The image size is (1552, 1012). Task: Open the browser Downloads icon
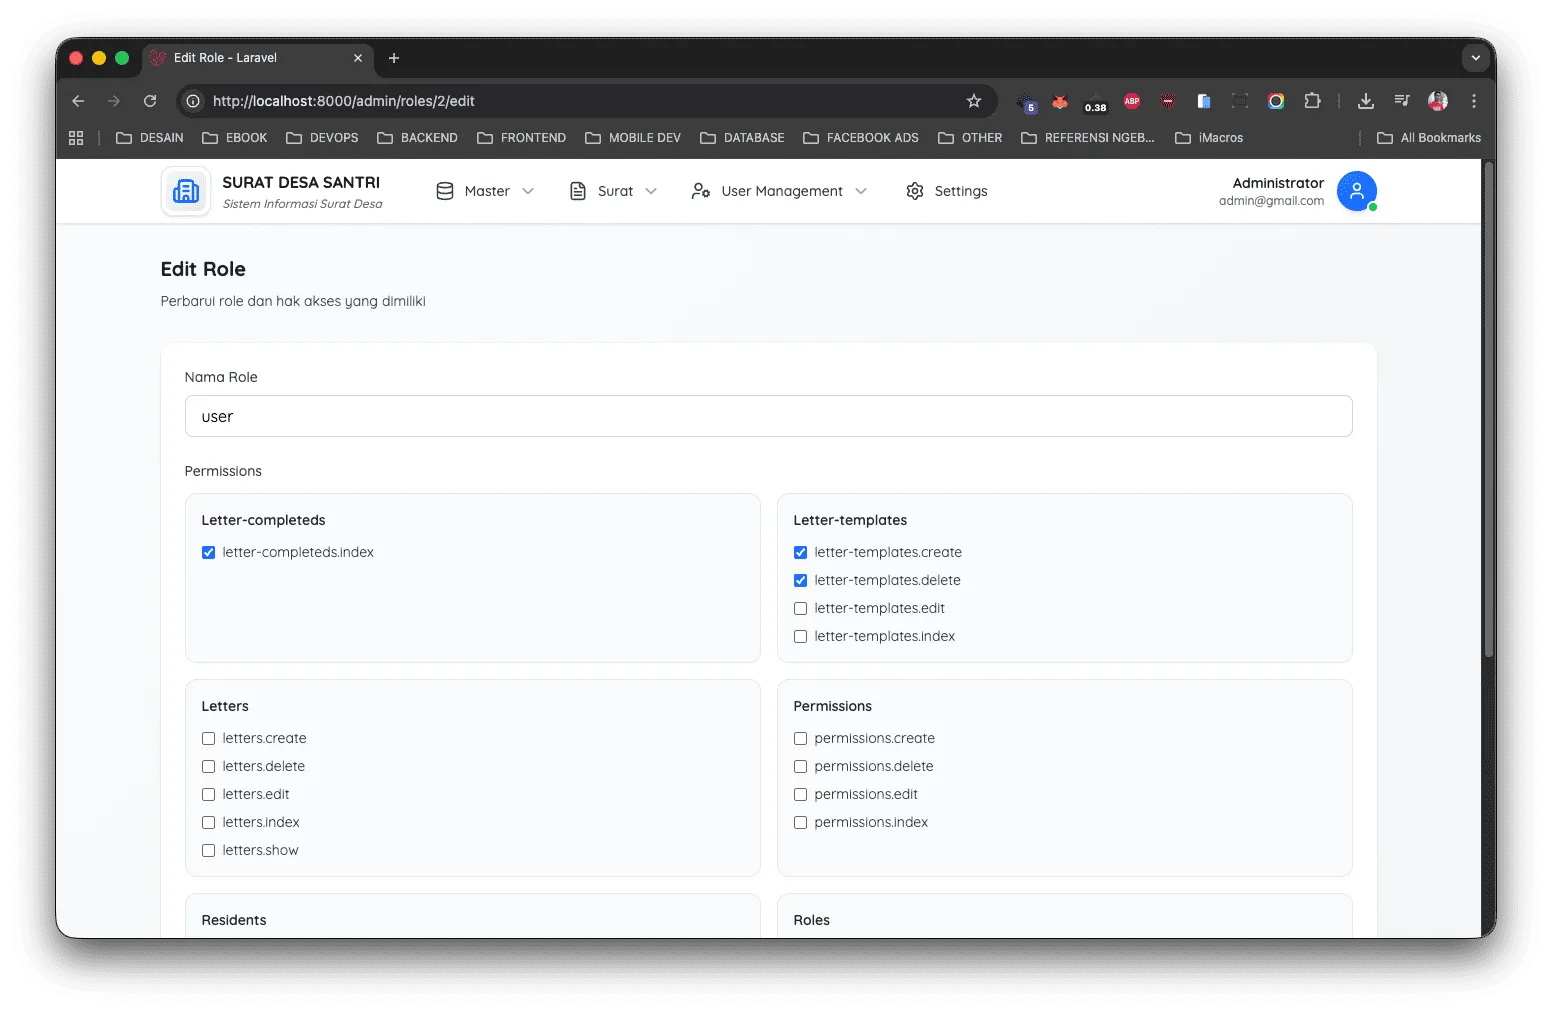click(1366, 101)
